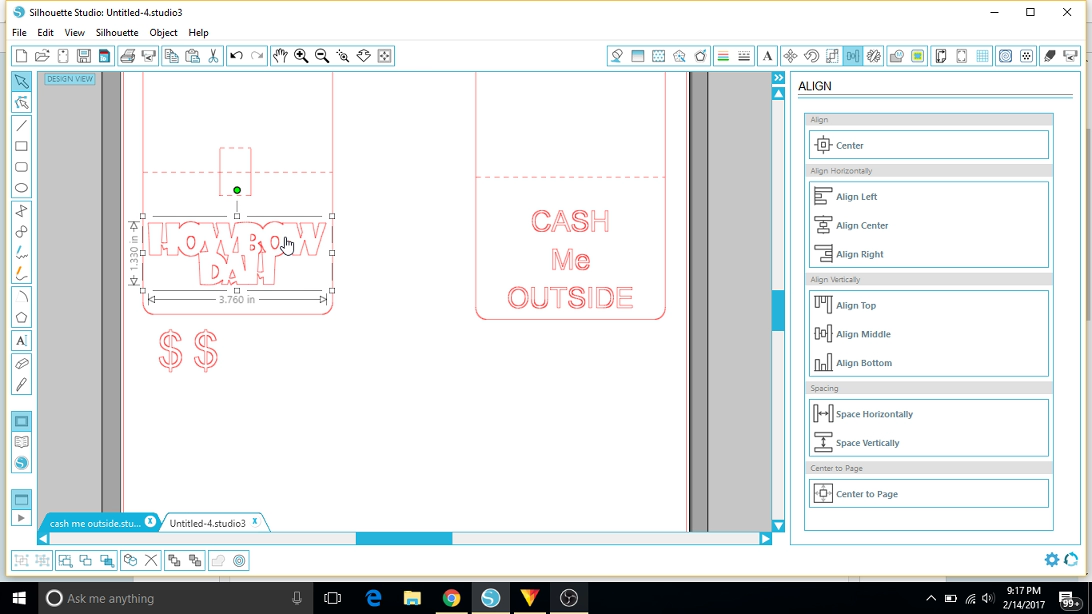Viewport: 1092px width, 614px height.
Task: Click Align Middle
Action: point(928,334)
